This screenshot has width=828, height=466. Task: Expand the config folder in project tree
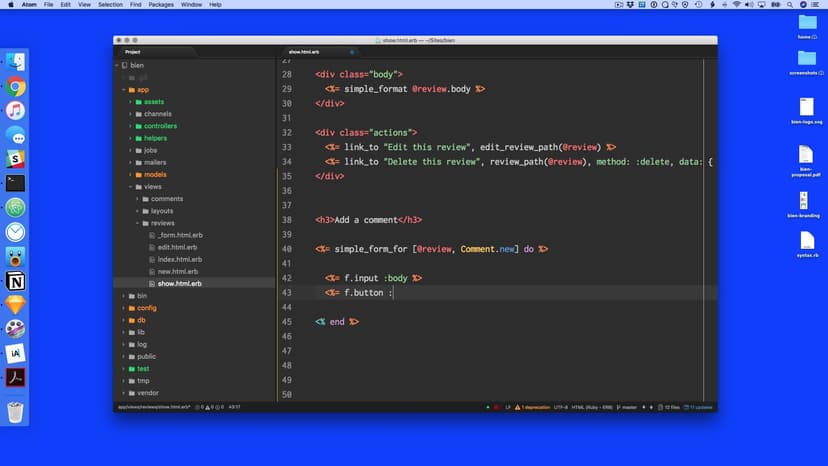(x=123, y=308)
